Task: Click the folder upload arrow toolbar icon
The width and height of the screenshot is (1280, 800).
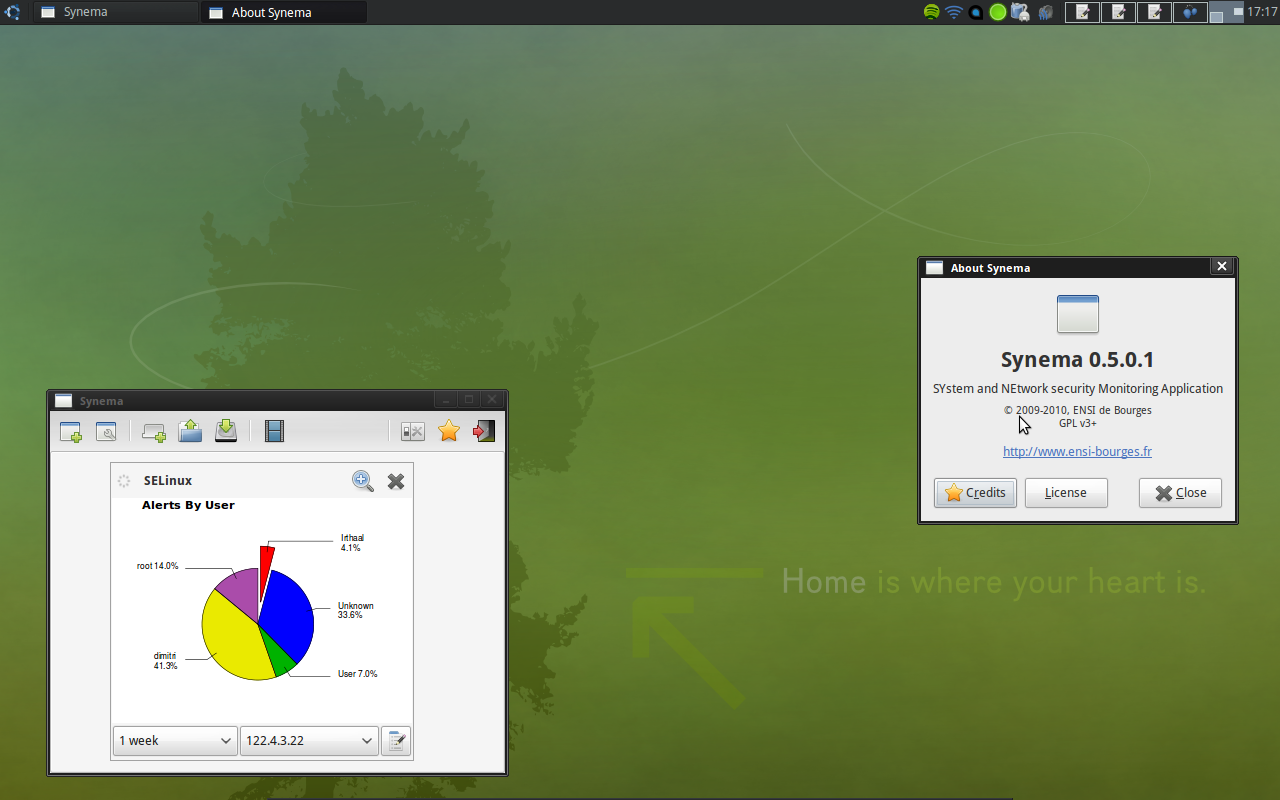Action: [x=190, y=431]
